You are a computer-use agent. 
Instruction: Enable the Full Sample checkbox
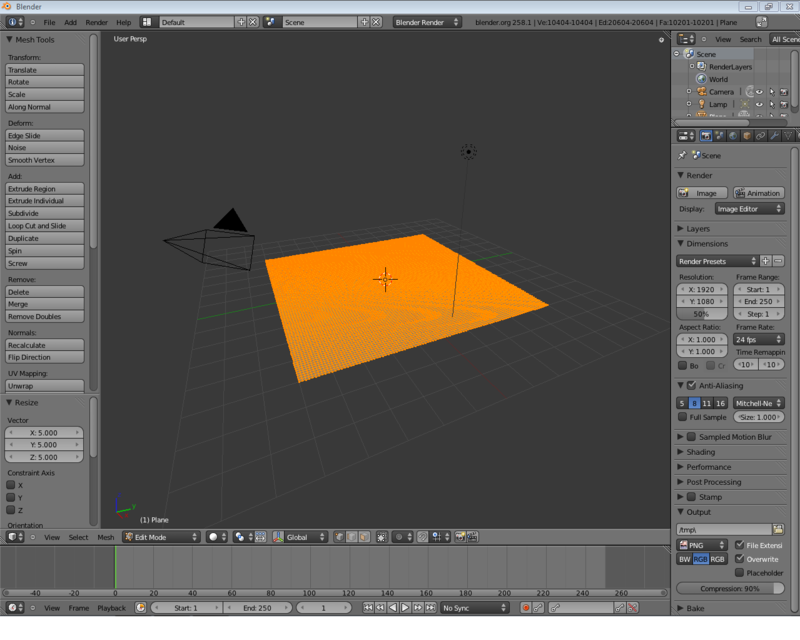[682, 417]
